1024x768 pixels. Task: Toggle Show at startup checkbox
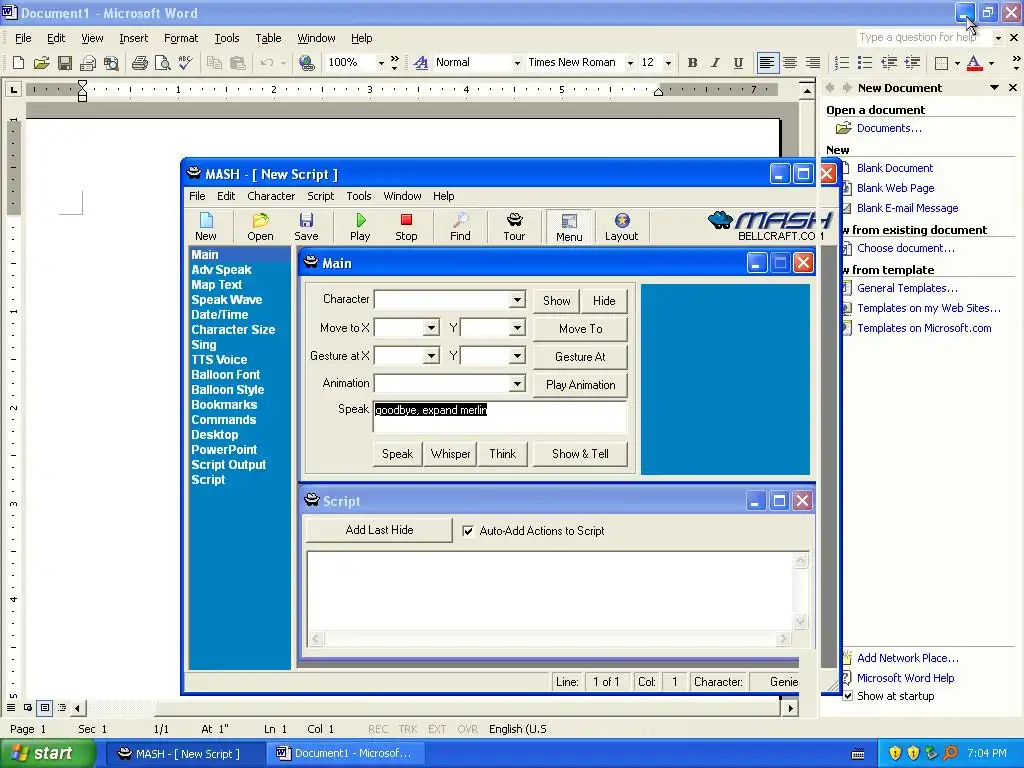(848, 696)
